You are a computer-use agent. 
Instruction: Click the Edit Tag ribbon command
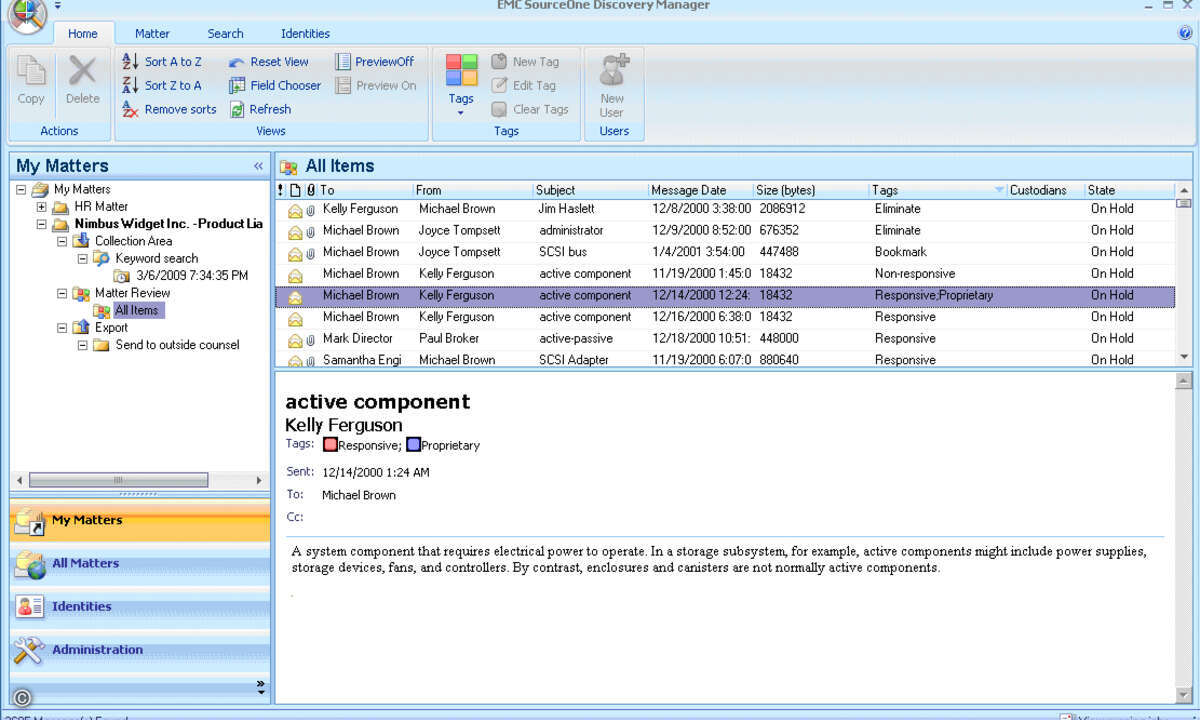pyautogui.click(x=523, y=85)
